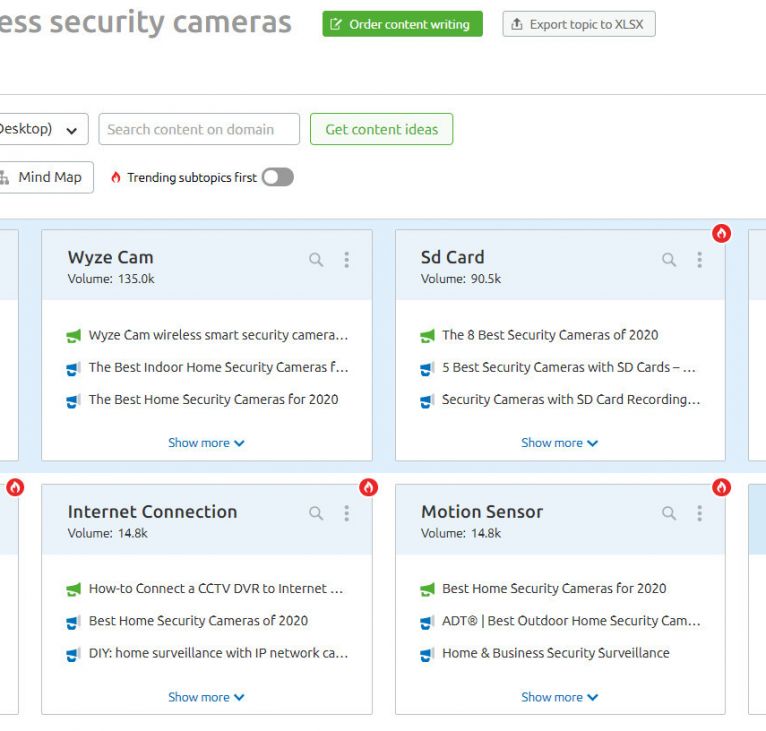Open the three-dot menu on Motion Sensor card
The image size is (766, 731).
pyautogui.click(x=700, y=514)
